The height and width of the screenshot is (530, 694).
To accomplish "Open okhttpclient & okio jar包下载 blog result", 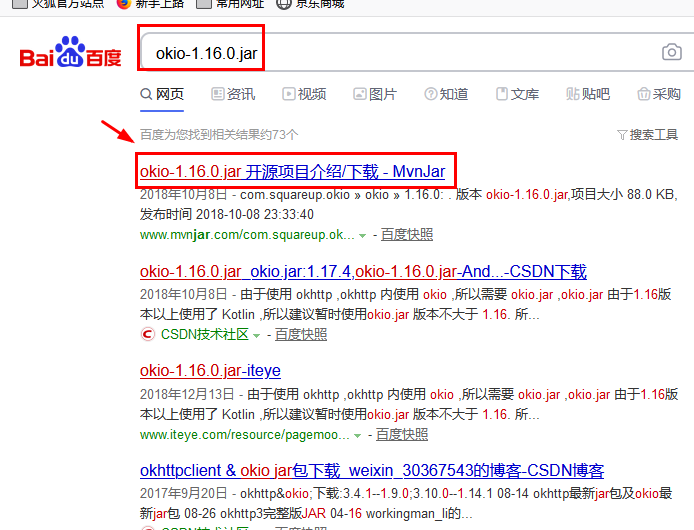I will click(372, 470).
